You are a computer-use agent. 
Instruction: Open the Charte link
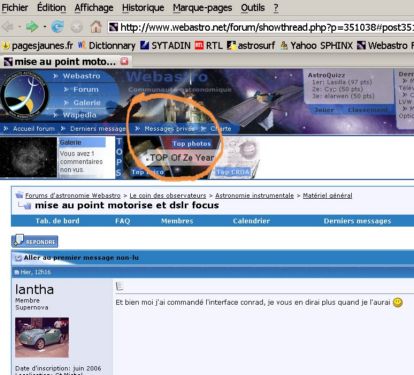click(221, 129)
